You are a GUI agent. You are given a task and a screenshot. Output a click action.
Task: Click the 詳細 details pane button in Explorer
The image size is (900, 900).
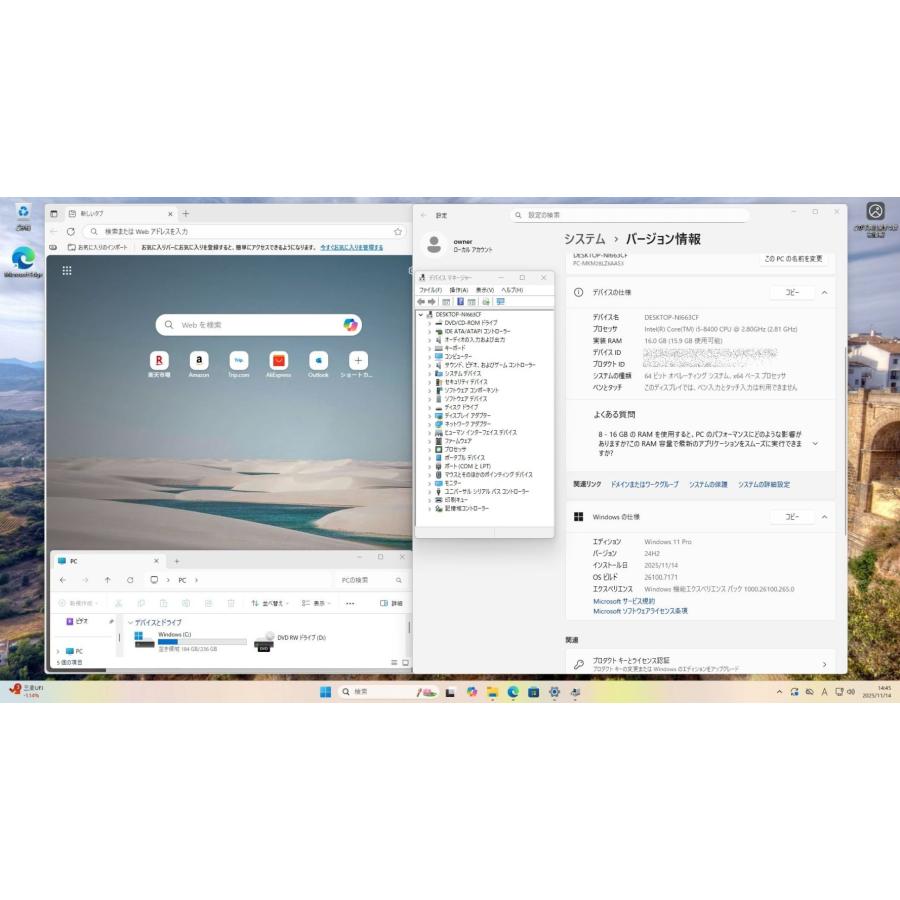391,603
